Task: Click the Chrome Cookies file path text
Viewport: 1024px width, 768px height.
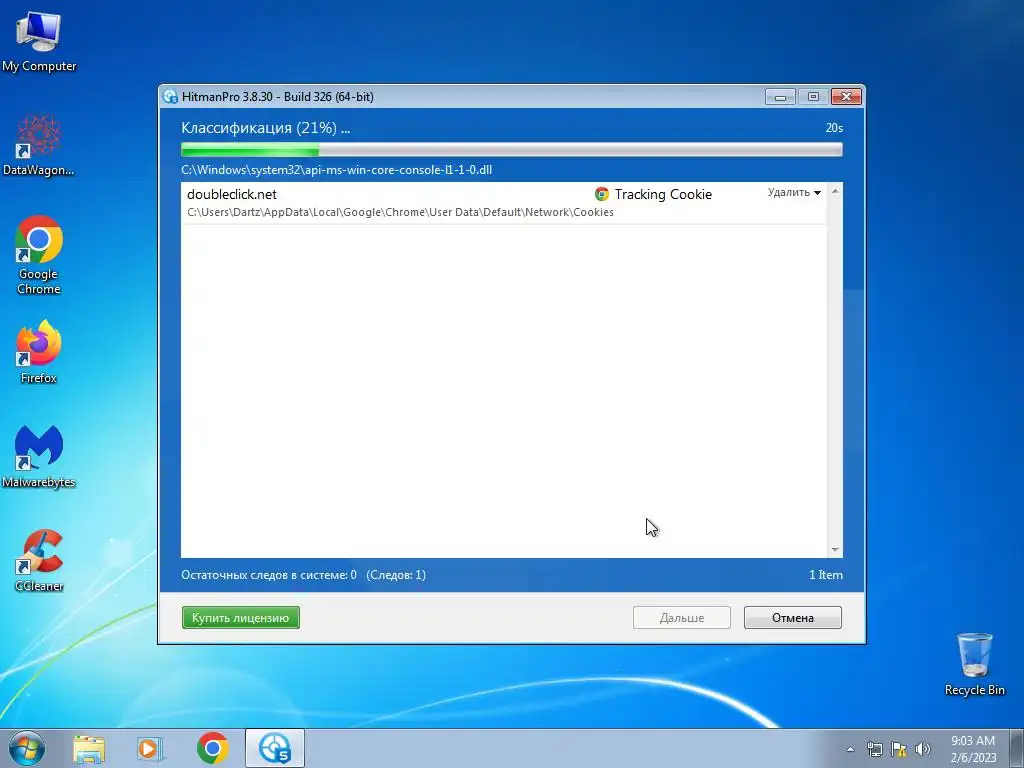Action: 400,212
